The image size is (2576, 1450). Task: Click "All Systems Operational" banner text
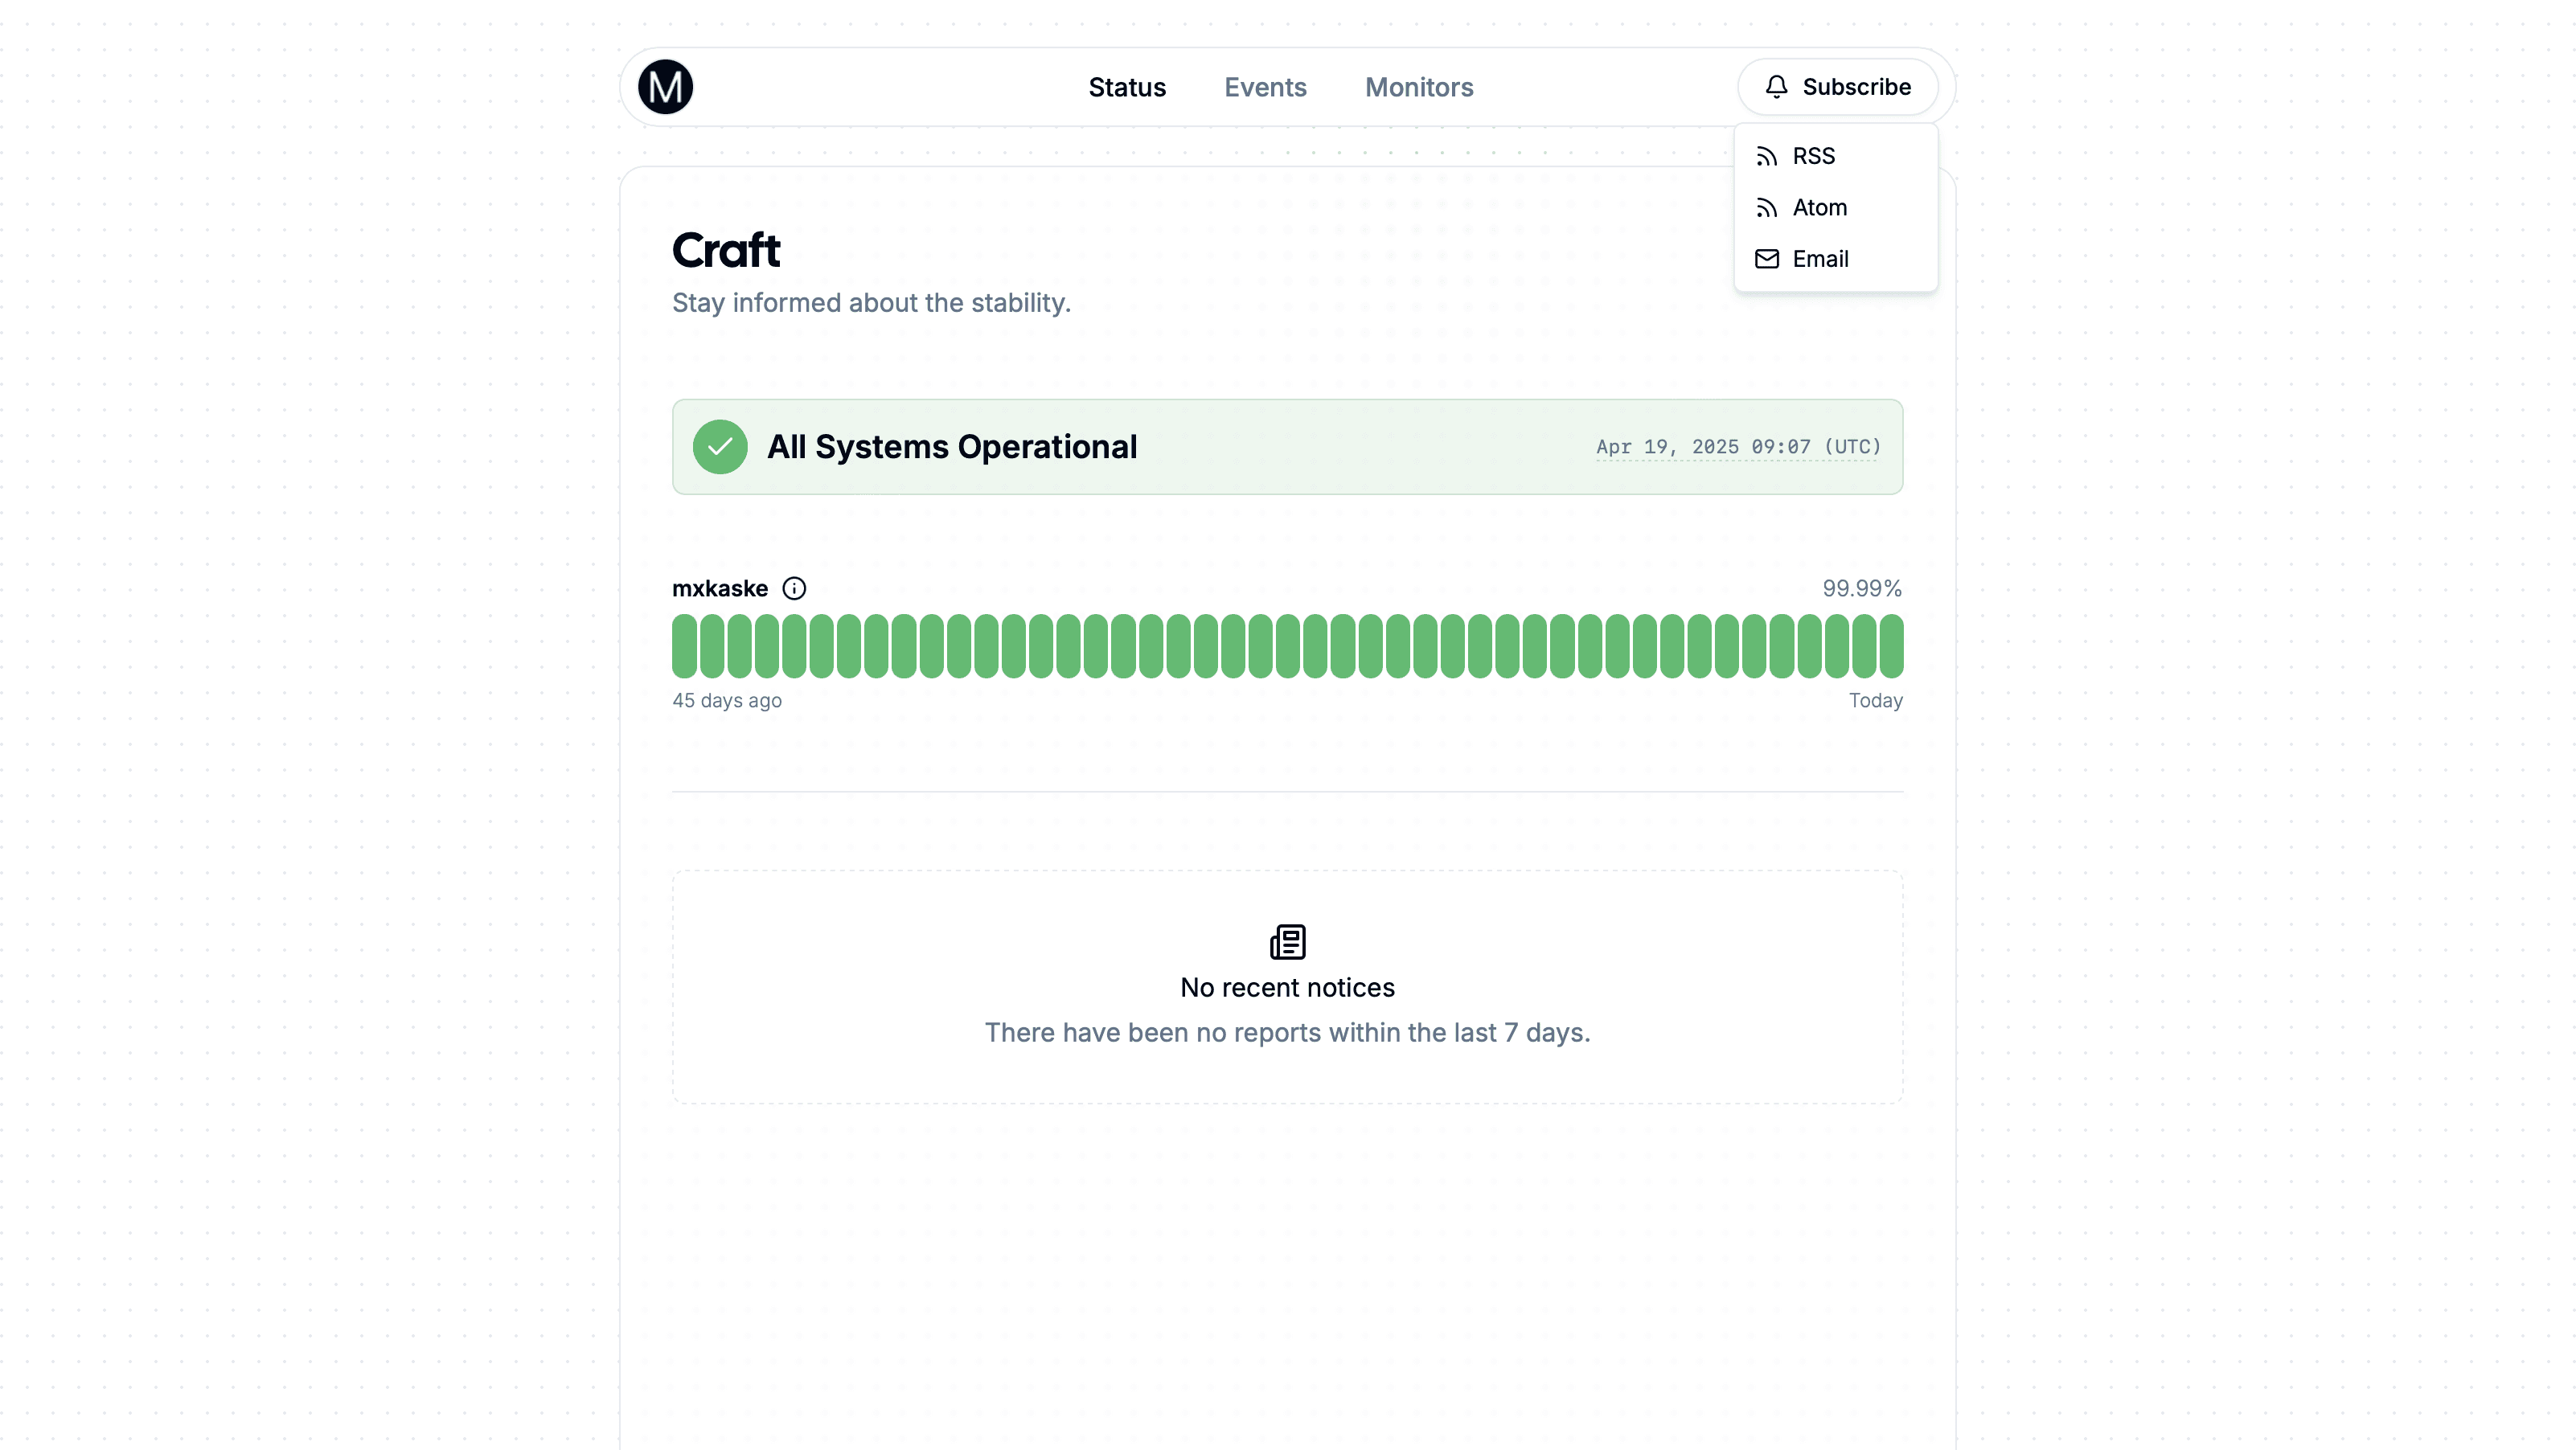point(952,447)
